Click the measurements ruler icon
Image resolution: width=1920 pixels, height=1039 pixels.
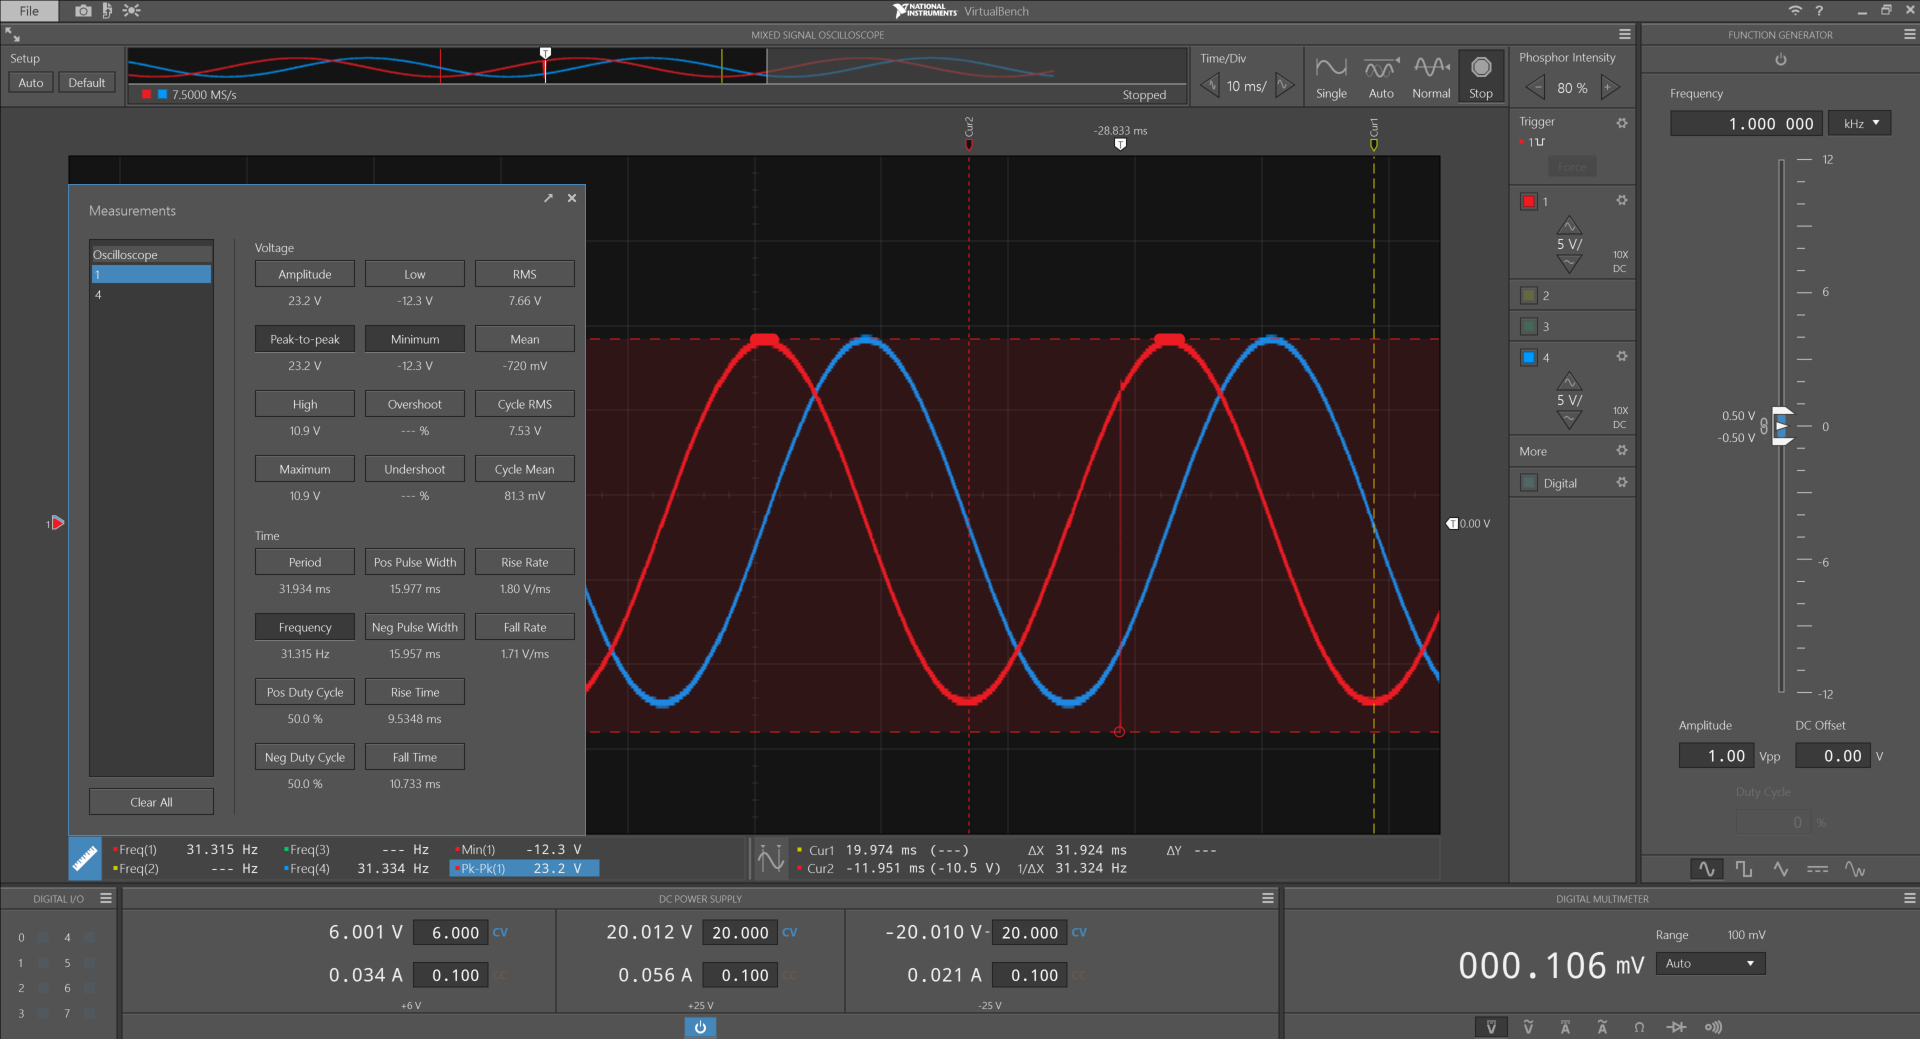pyautogui.click(x=85, y=858)
